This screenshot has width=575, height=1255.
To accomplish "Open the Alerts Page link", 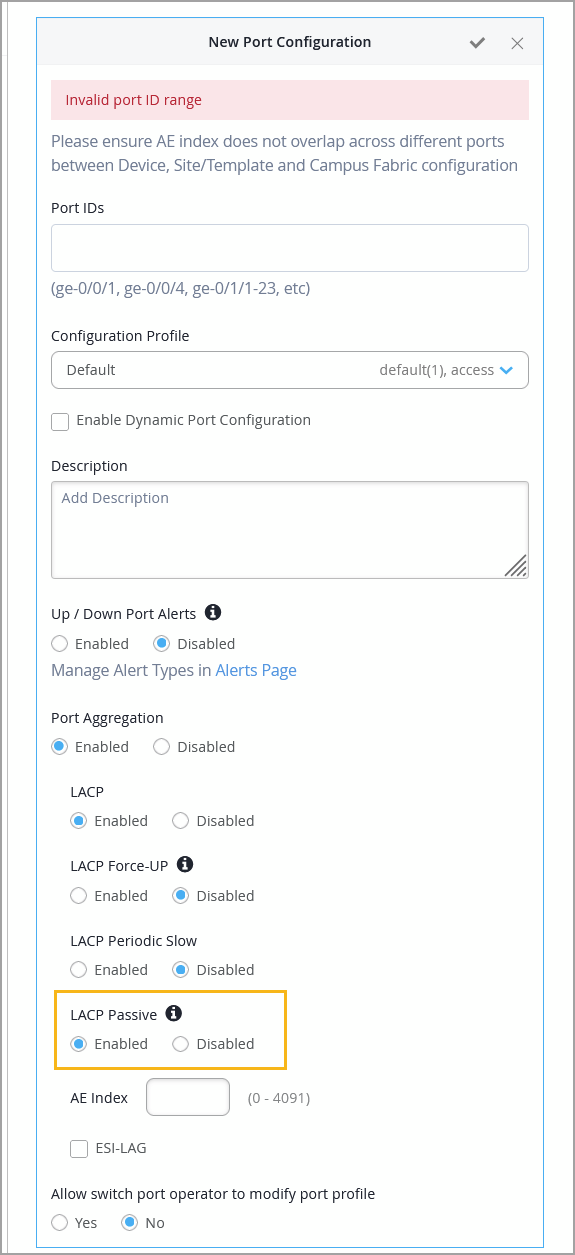I will (256, 670).
